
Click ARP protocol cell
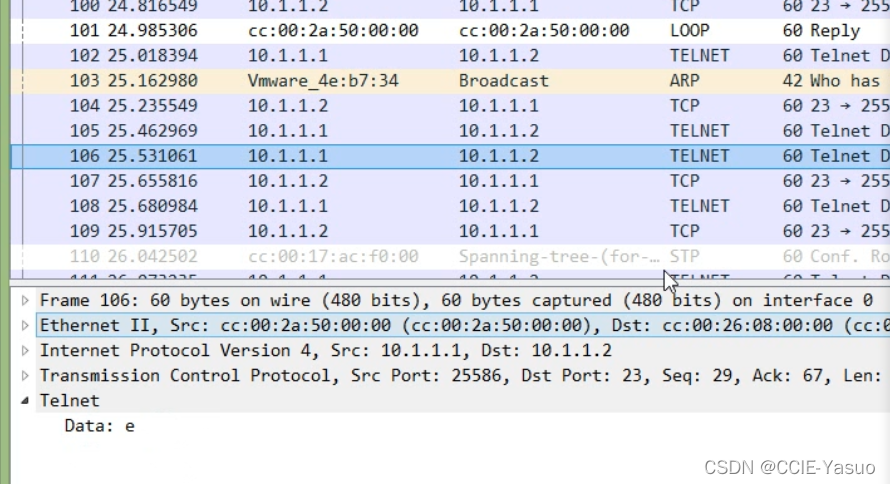pyautogui.click(x=685, y=81)
